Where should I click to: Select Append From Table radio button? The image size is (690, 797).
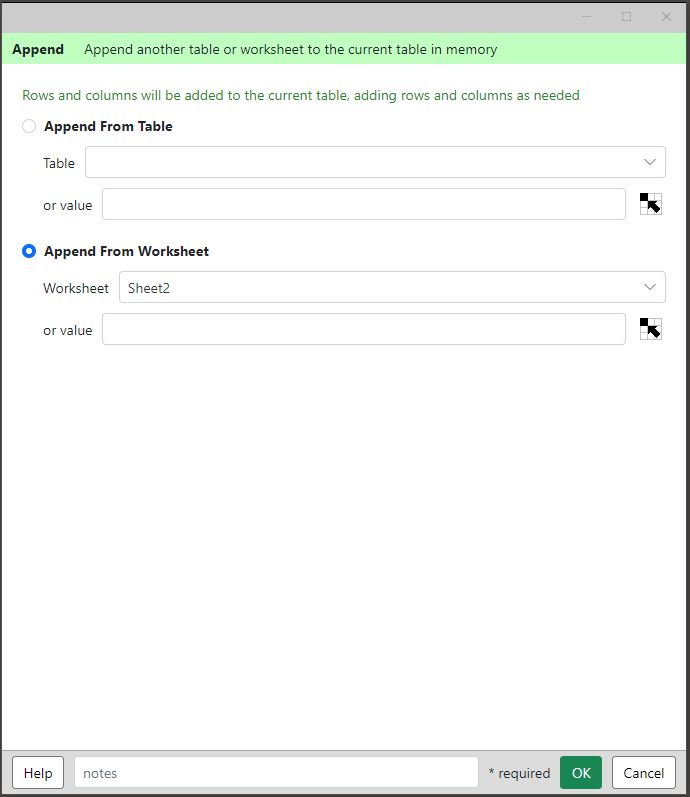pyautogui.click(x=29, y=126)
